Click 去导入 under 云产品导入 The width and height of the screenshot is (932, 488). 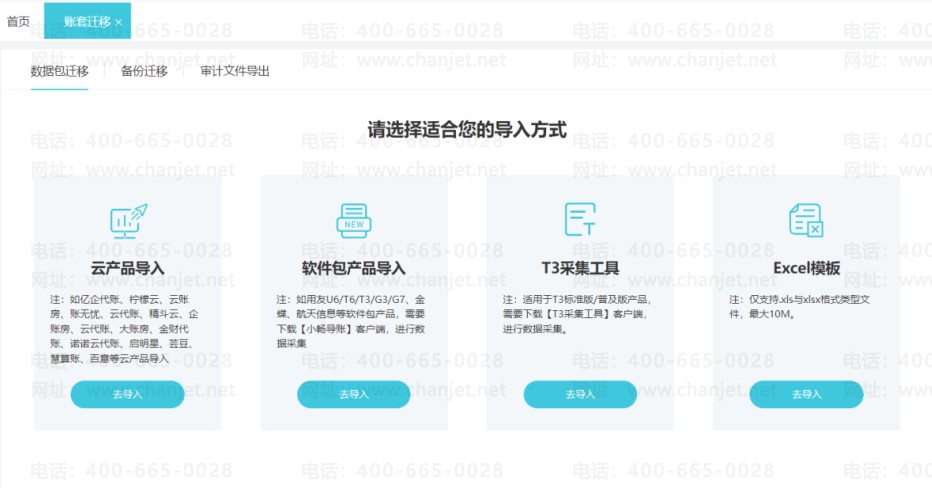(127, 394)
